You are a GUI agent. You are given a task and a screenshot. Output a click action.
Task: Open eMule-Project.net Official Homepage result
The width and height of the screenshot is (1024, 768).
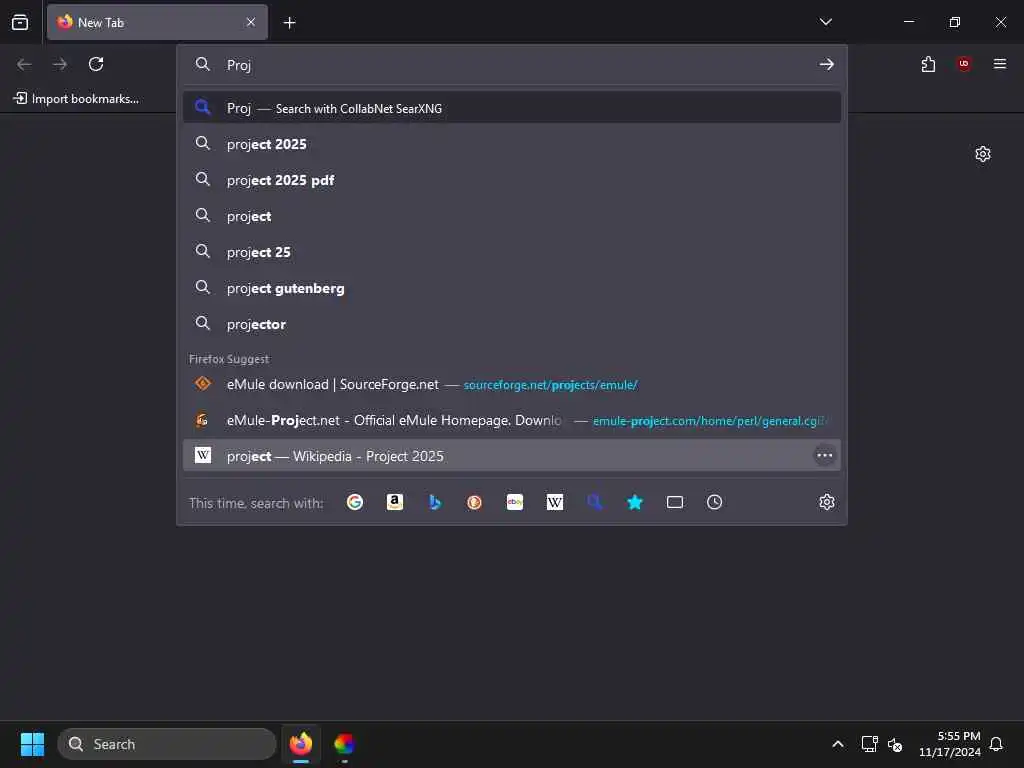tap(512, 420)
